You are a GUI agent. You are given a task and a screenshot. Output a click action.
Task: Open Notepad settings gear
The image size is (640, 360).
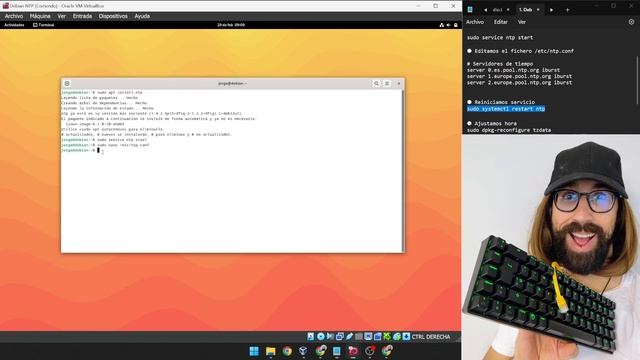click(x=631, y=22)
